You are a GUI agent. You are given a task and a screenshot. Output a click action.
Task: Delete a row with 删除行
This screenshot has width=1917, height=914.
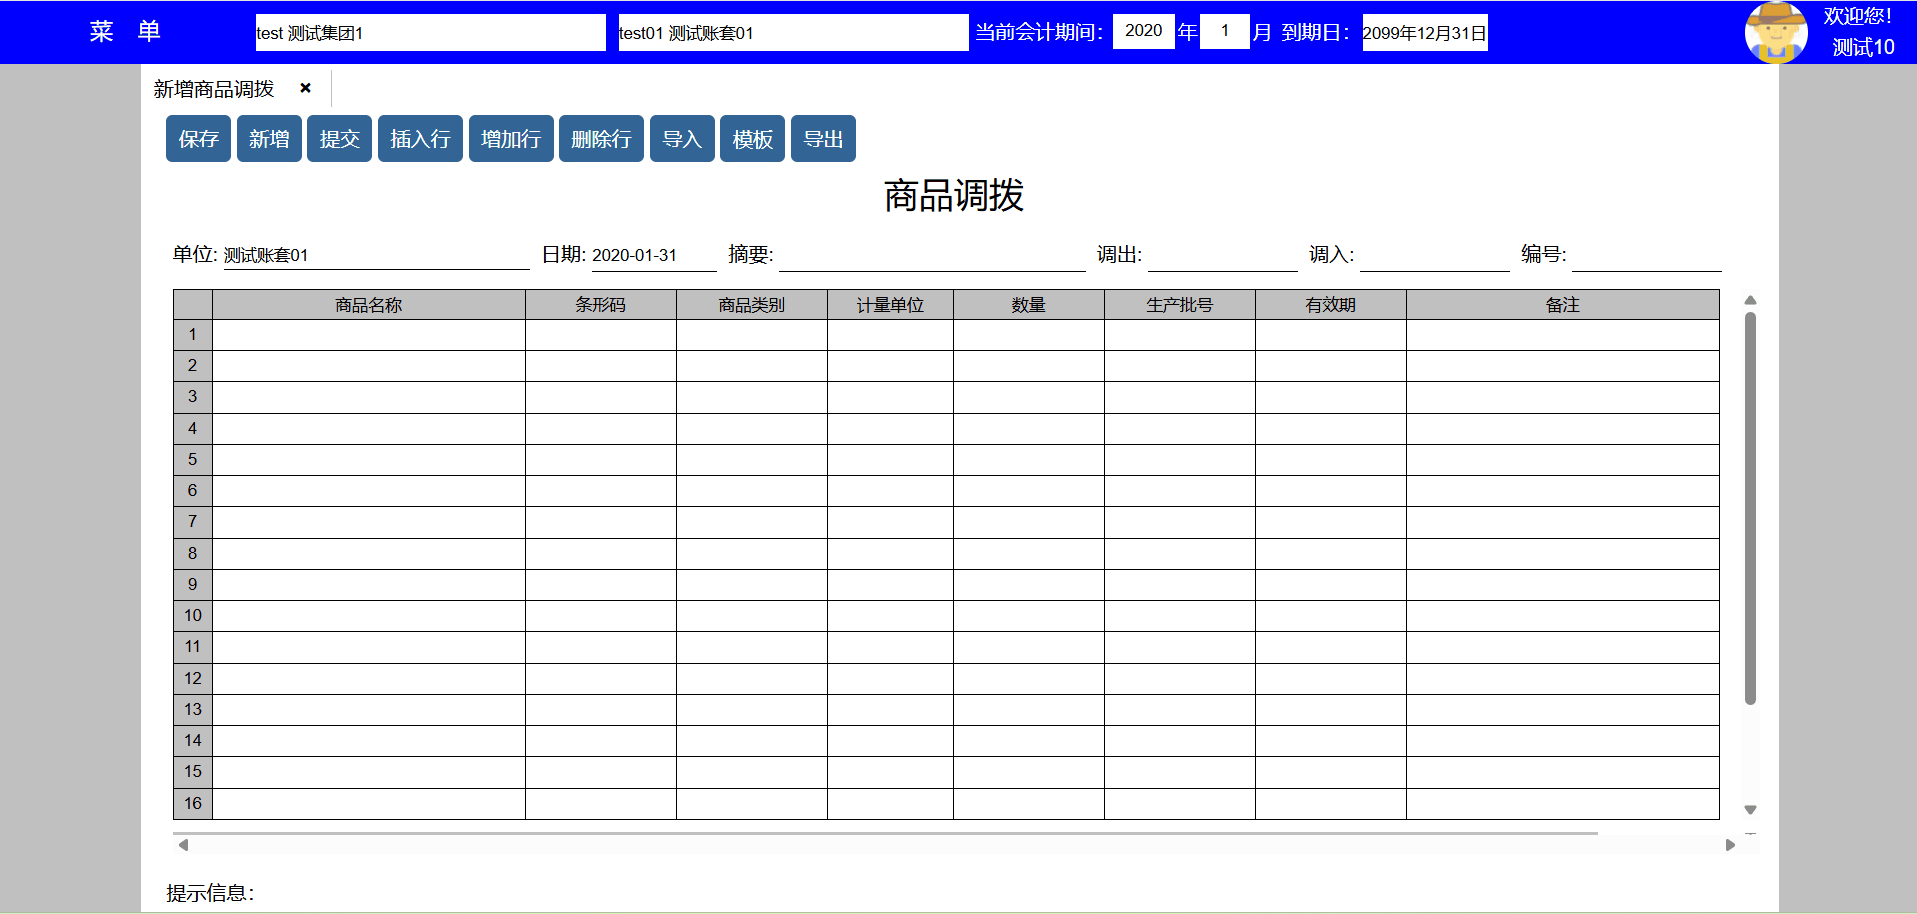pos(601,139)
